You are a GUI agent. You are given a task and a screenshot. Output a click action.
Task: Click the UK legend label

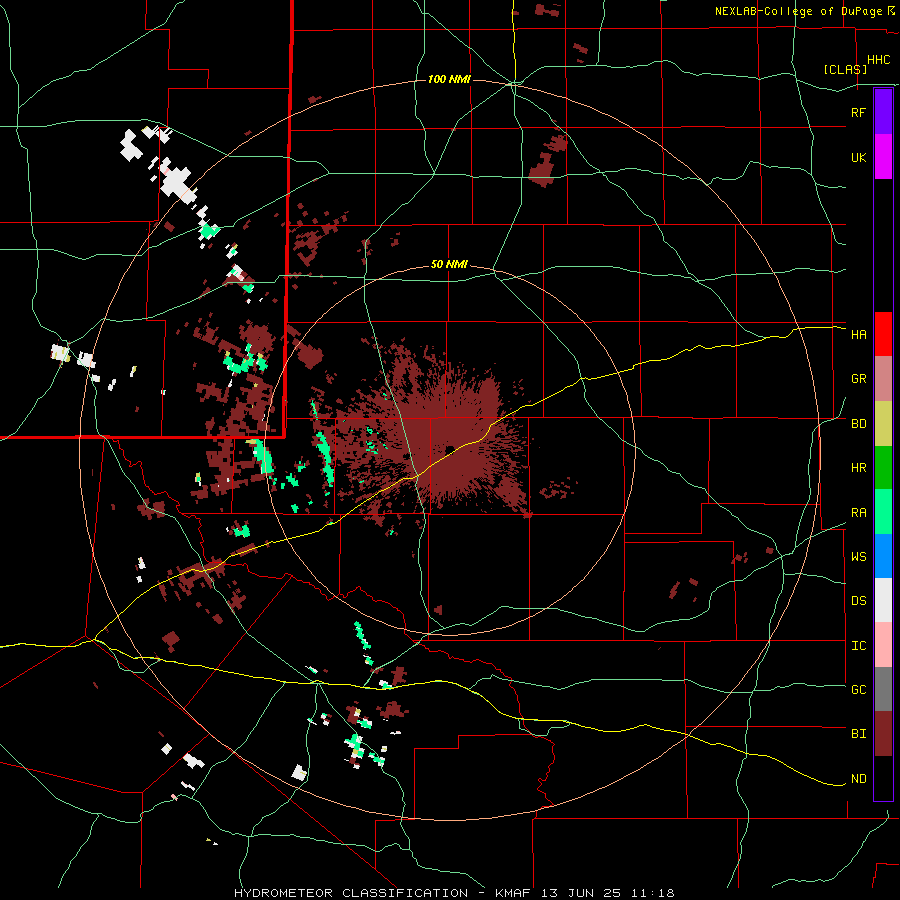click(x=858, y=157)
